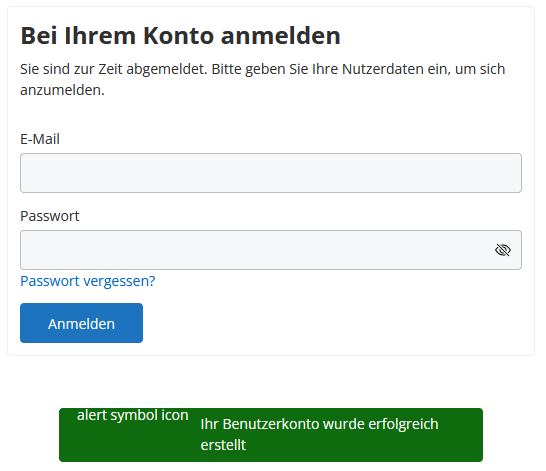Screen dimensions: 546x471
Task: Click the Passwort field label
Action: [50, 216]
